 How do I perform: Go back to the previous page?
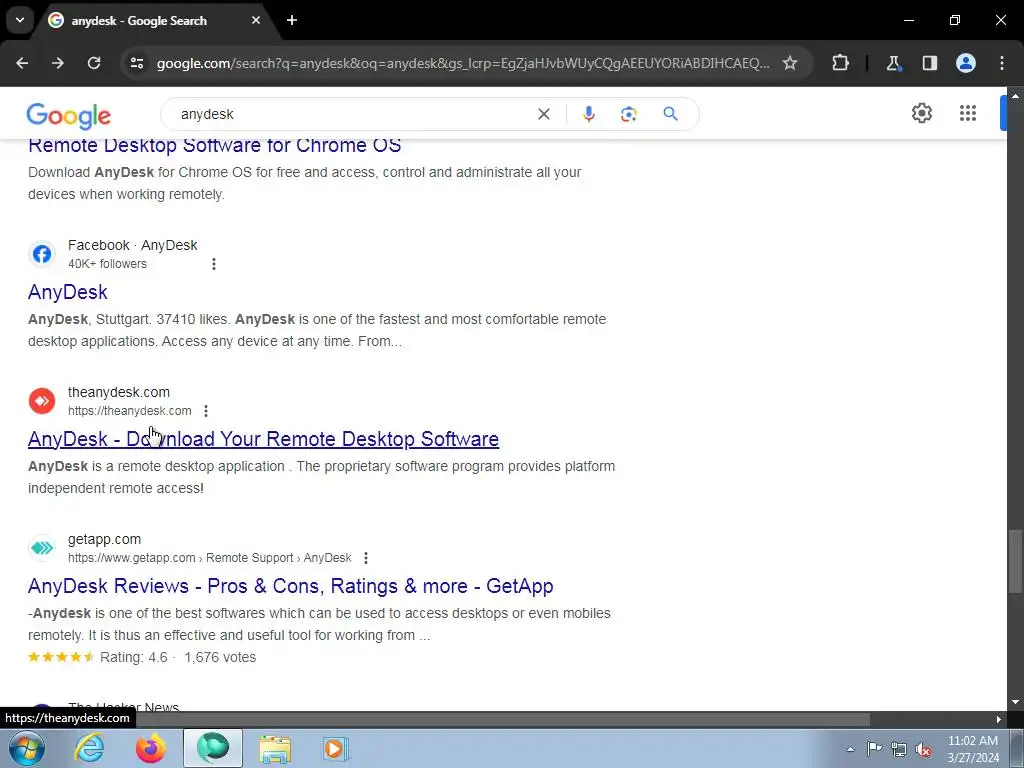(x=22, y=63)
